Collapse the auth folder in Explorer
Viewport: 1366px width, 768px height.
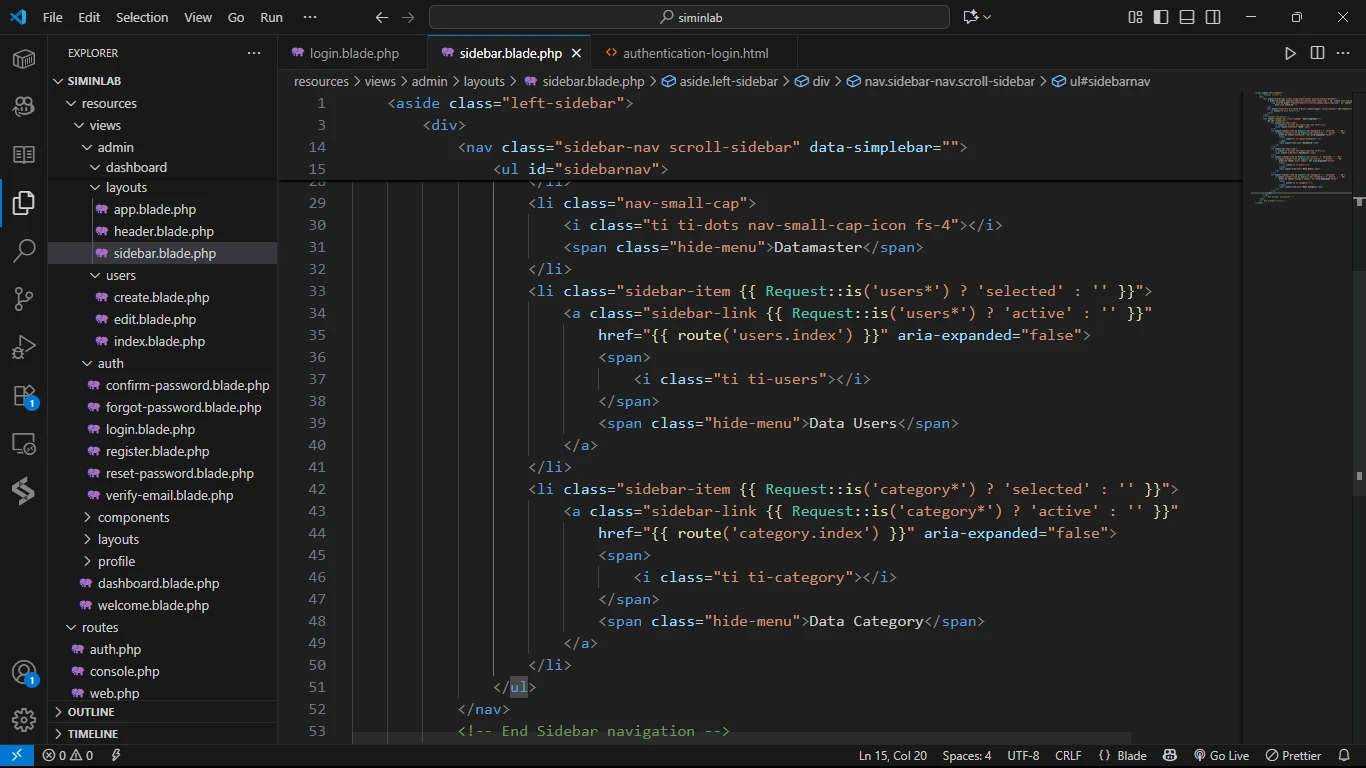(110, 363)
